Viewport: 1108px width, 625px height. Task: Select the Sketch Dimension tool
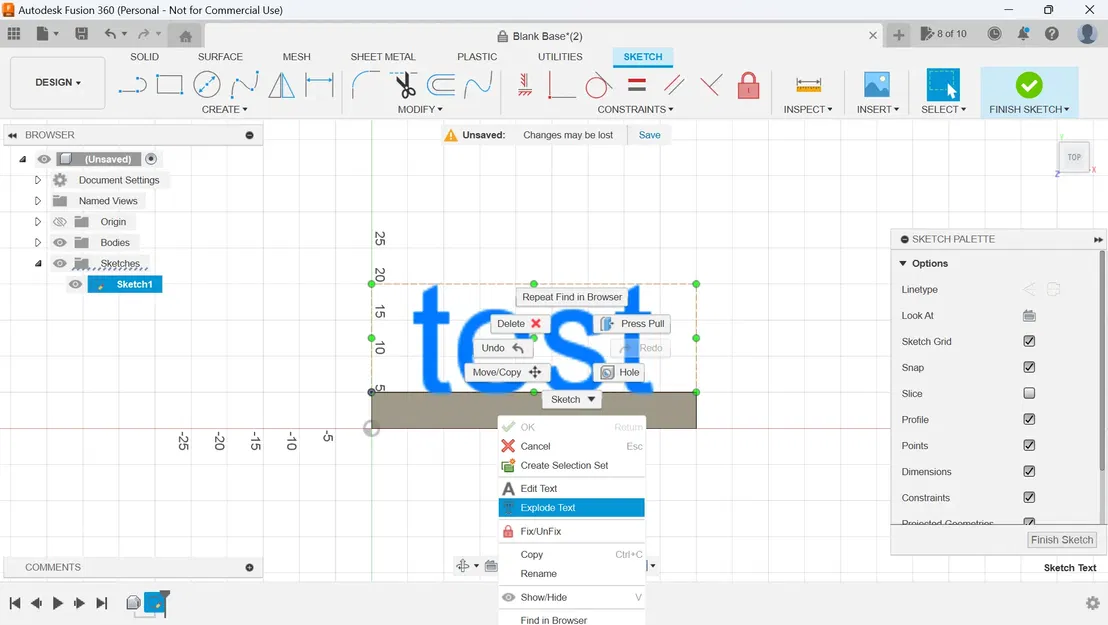pyautogui.click(x=319, y=86)
